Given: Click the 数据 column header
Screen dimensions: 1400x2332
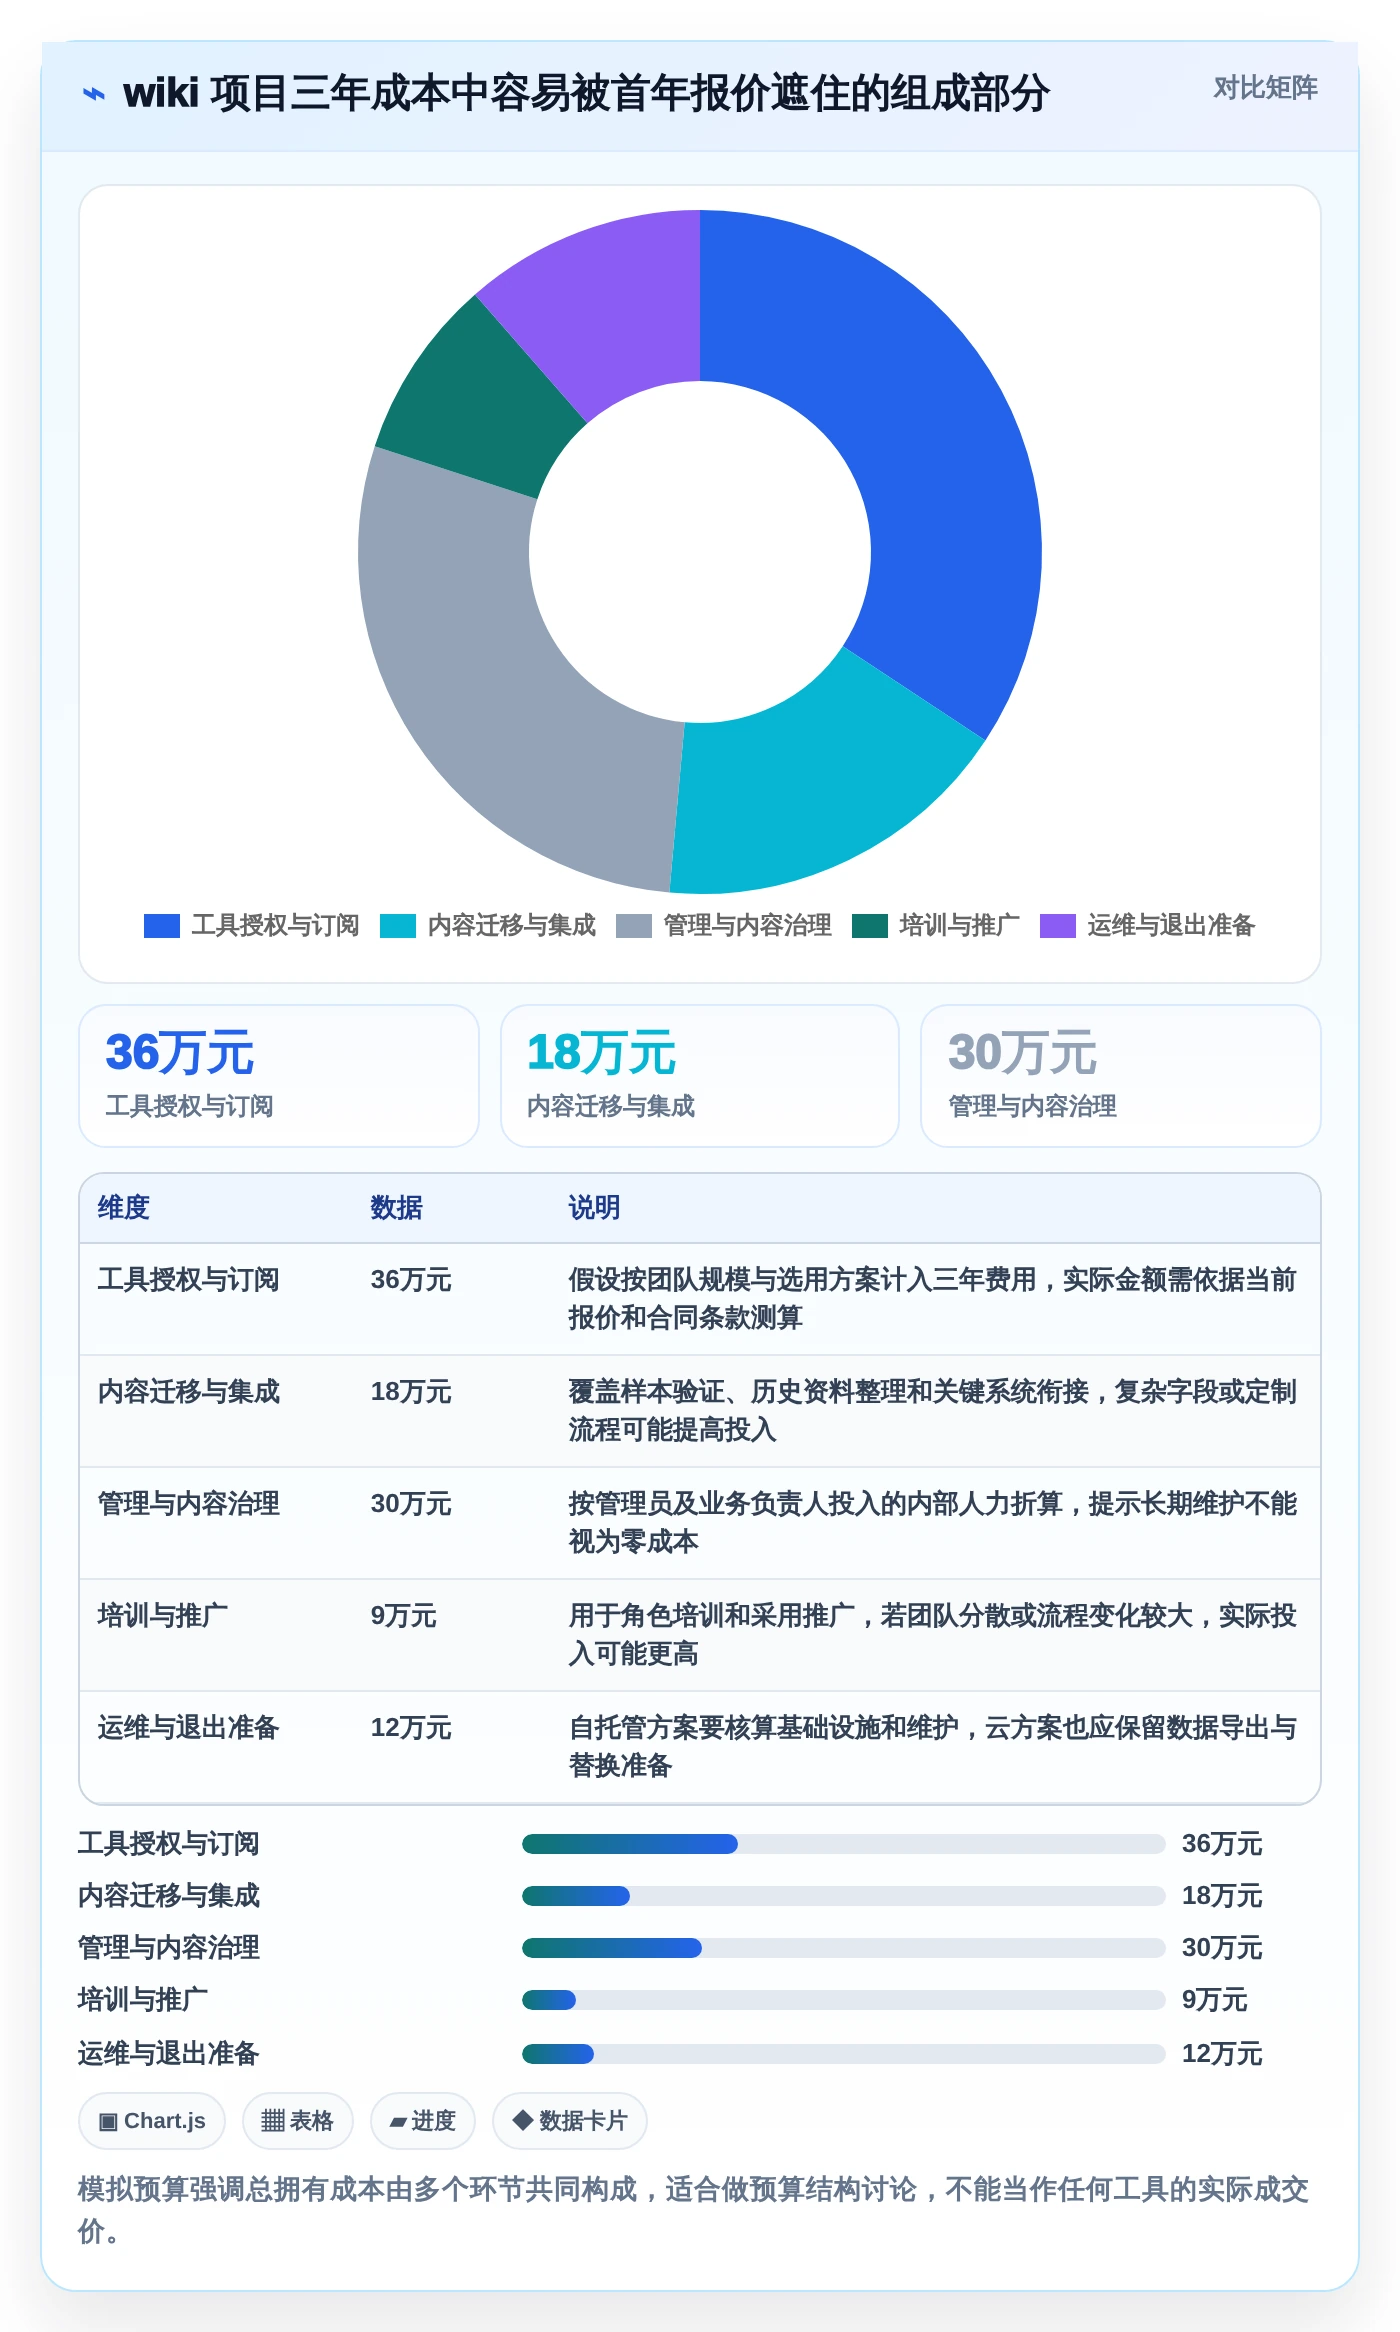Looking at the screenshot, I should (x=397, y=1208).
